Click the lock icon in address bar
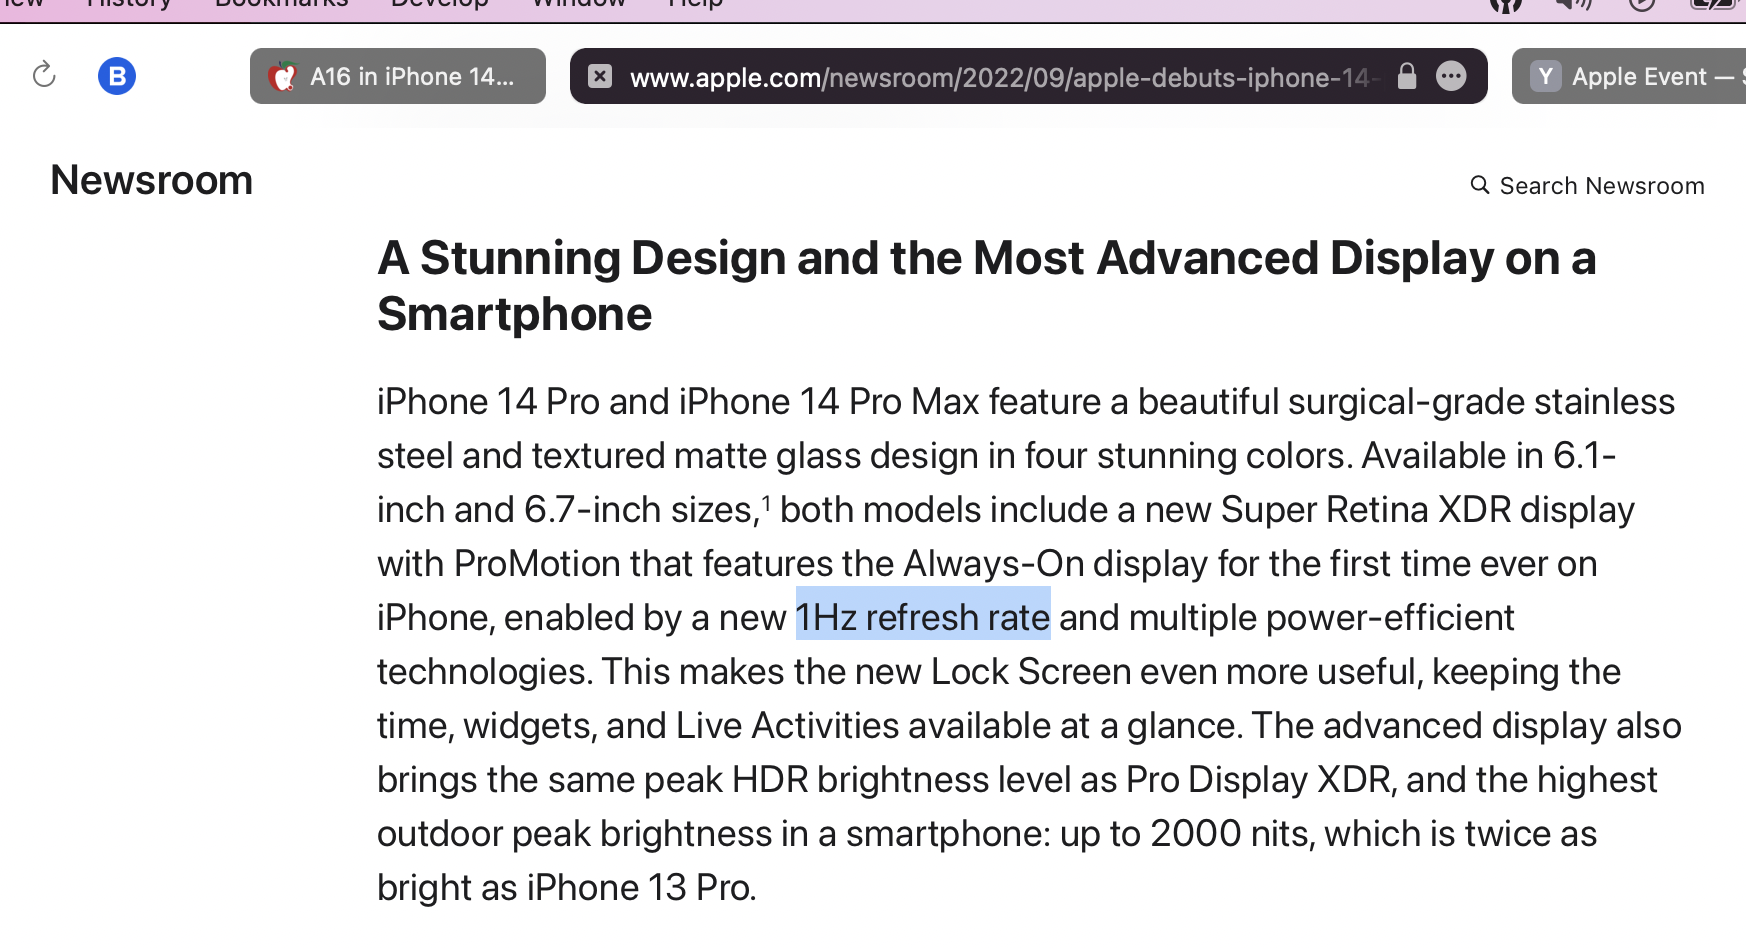The width and height of the screenshot is (1746, 948). tap(1407, 76)
